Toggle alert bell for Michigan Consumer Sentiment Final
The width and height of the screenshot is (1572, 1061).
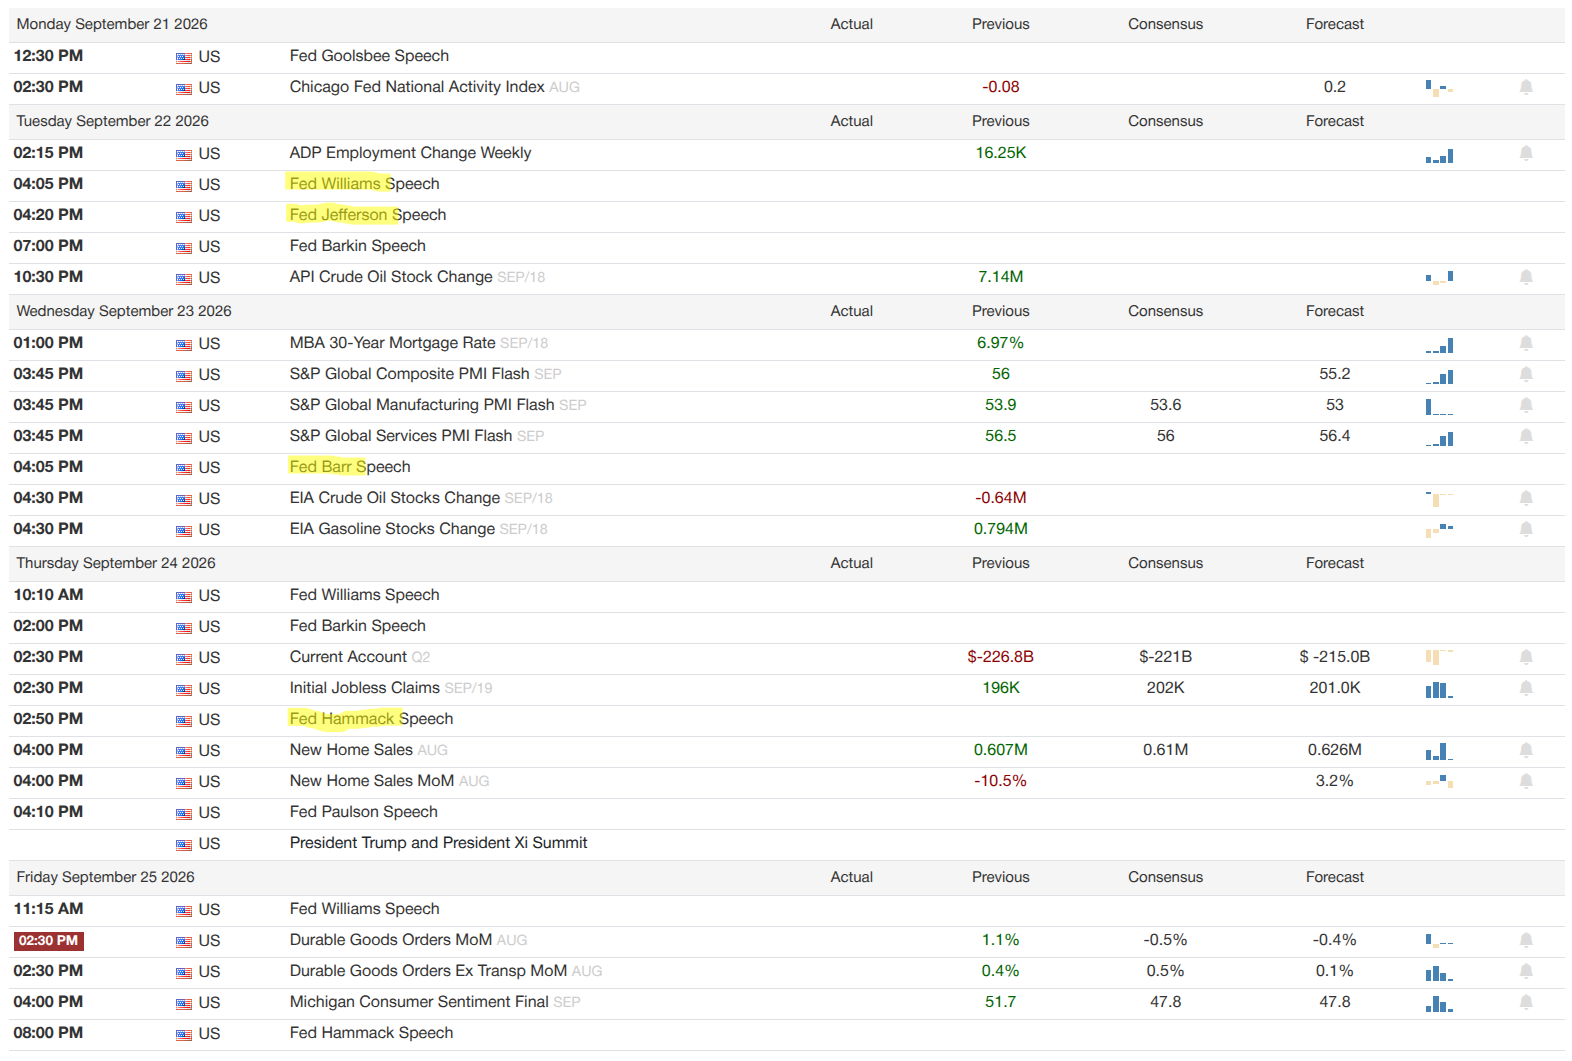[1526, 1002]
